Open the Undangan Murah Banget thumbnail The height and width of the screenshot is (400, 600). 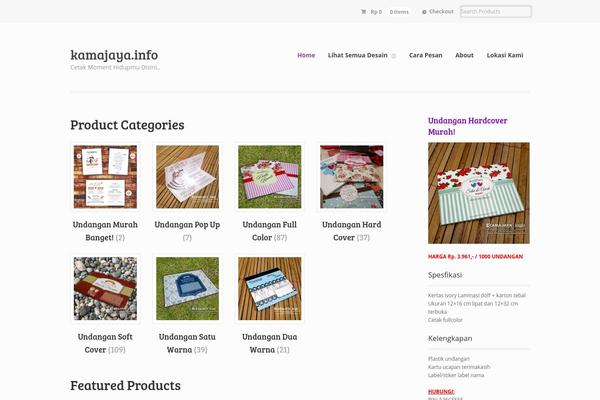pyautogui.click(x=105, y=176)
